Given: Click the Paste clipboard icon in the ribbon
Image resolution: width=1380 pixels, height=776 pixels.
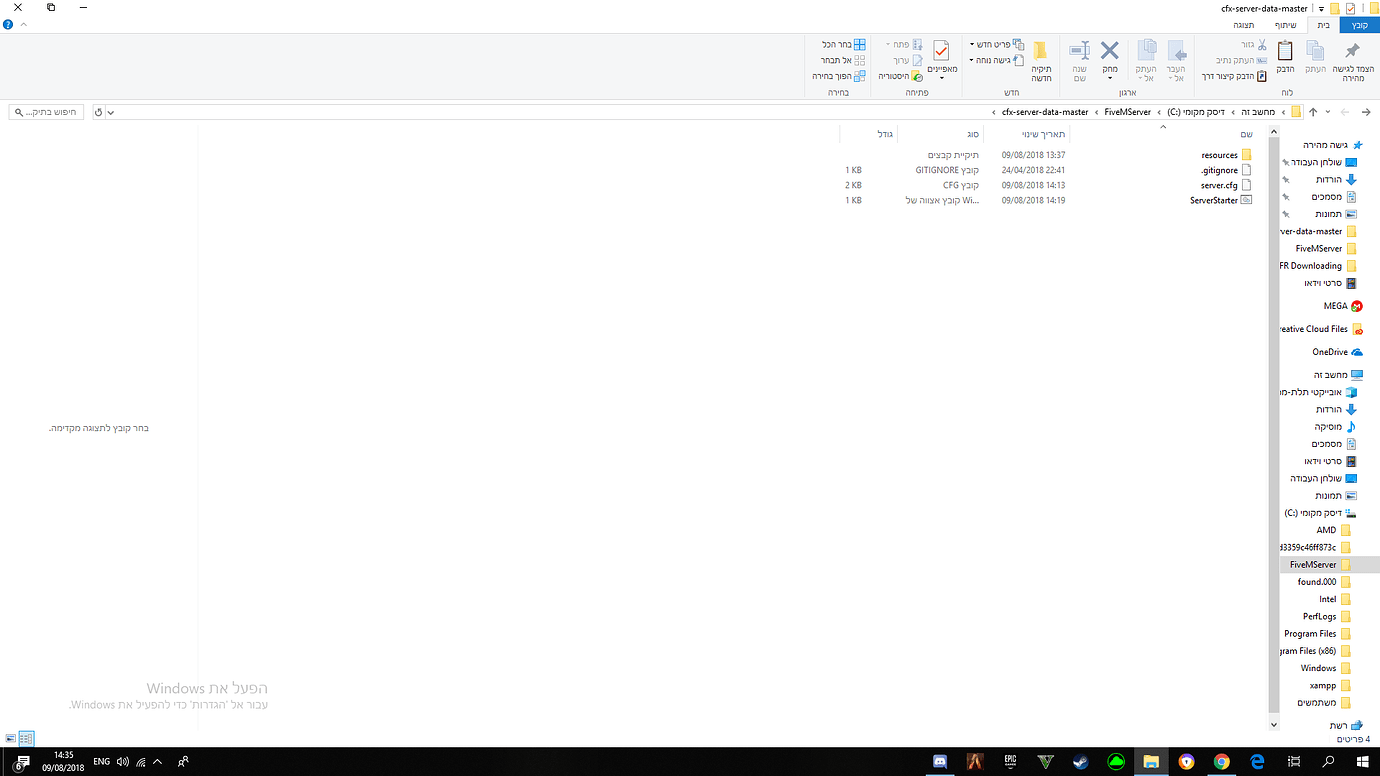Looking at the screenshot, I should tap(1285, 50).
